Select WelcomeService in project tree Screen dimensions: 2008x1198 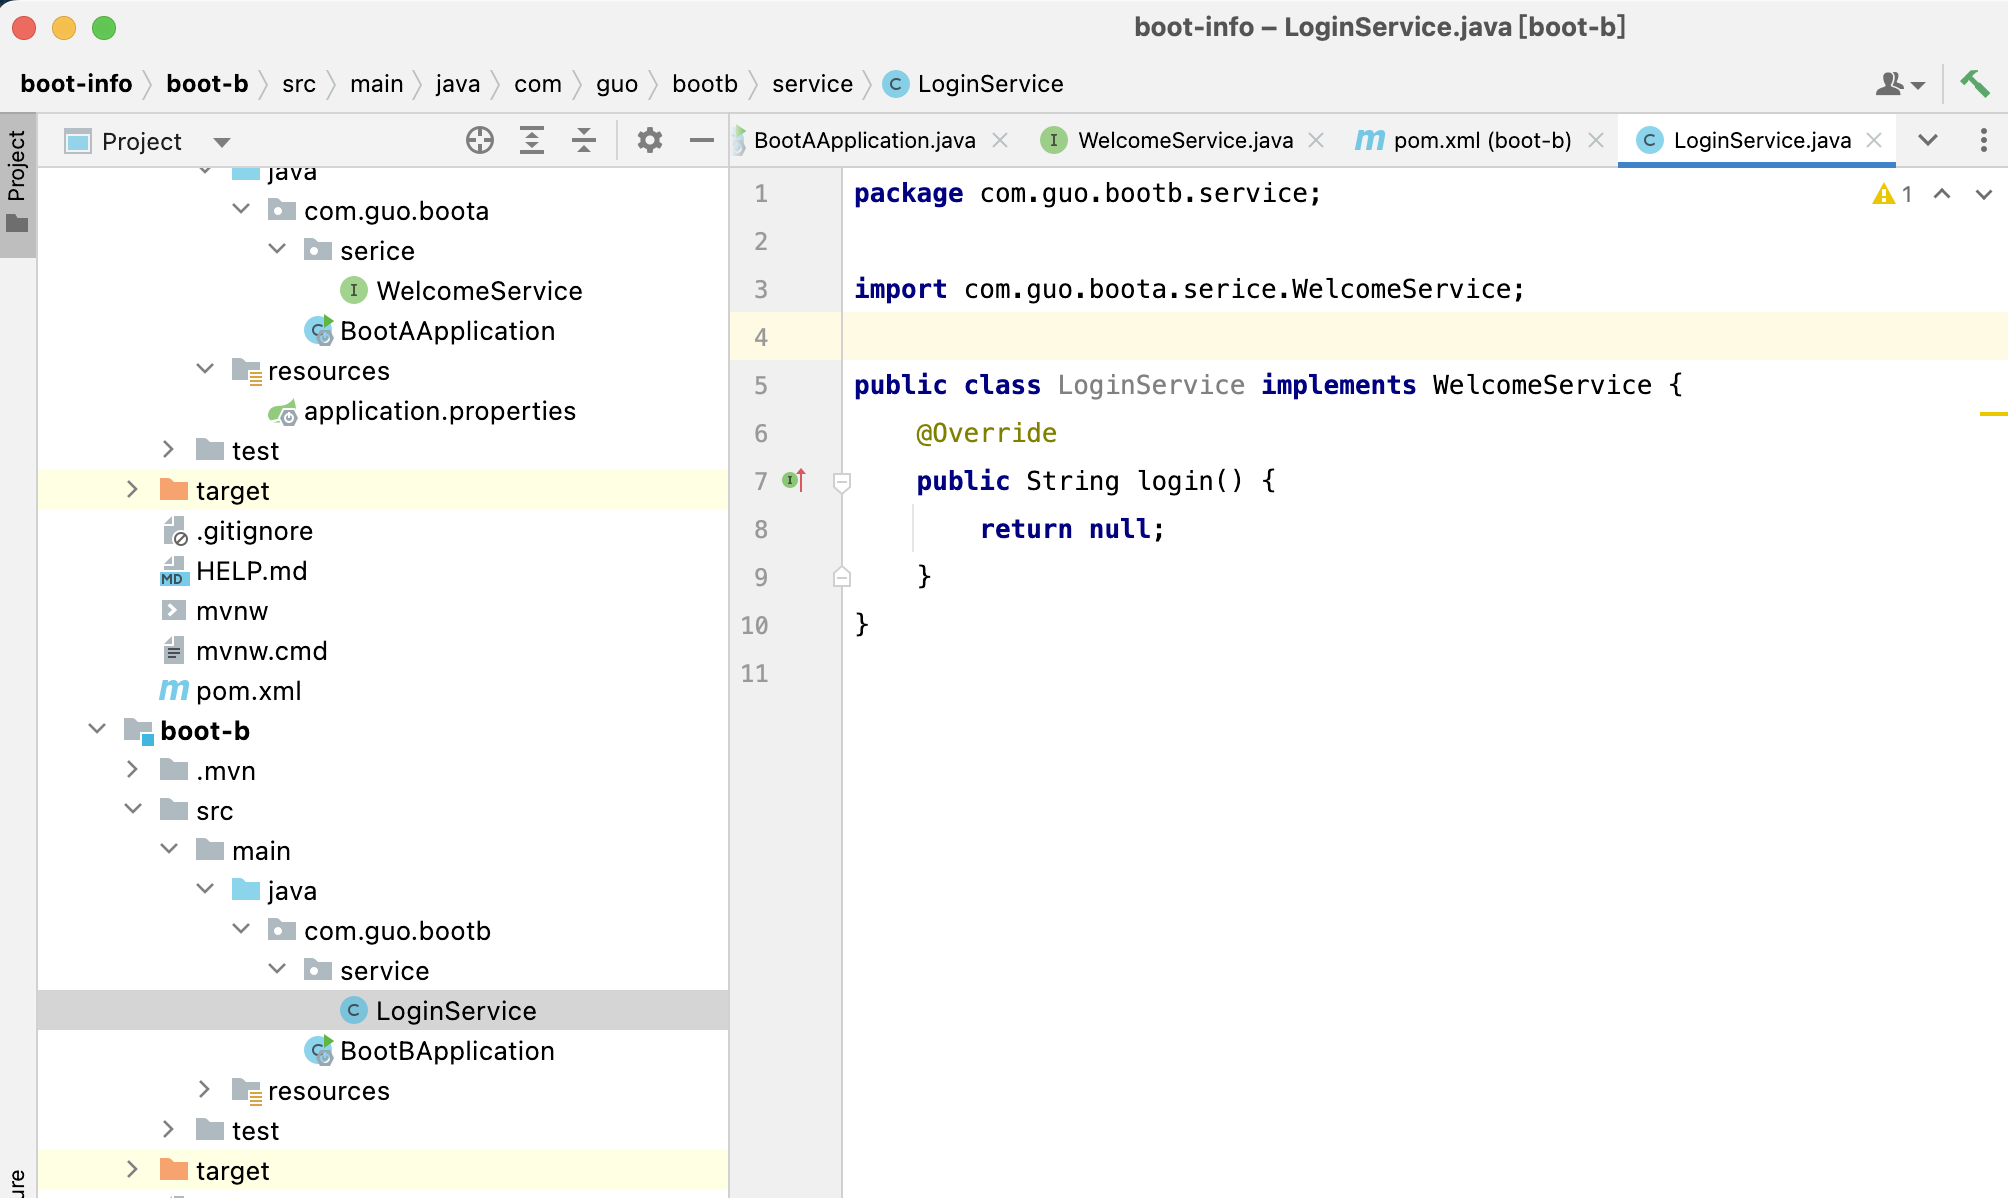(x=479, y=291)
